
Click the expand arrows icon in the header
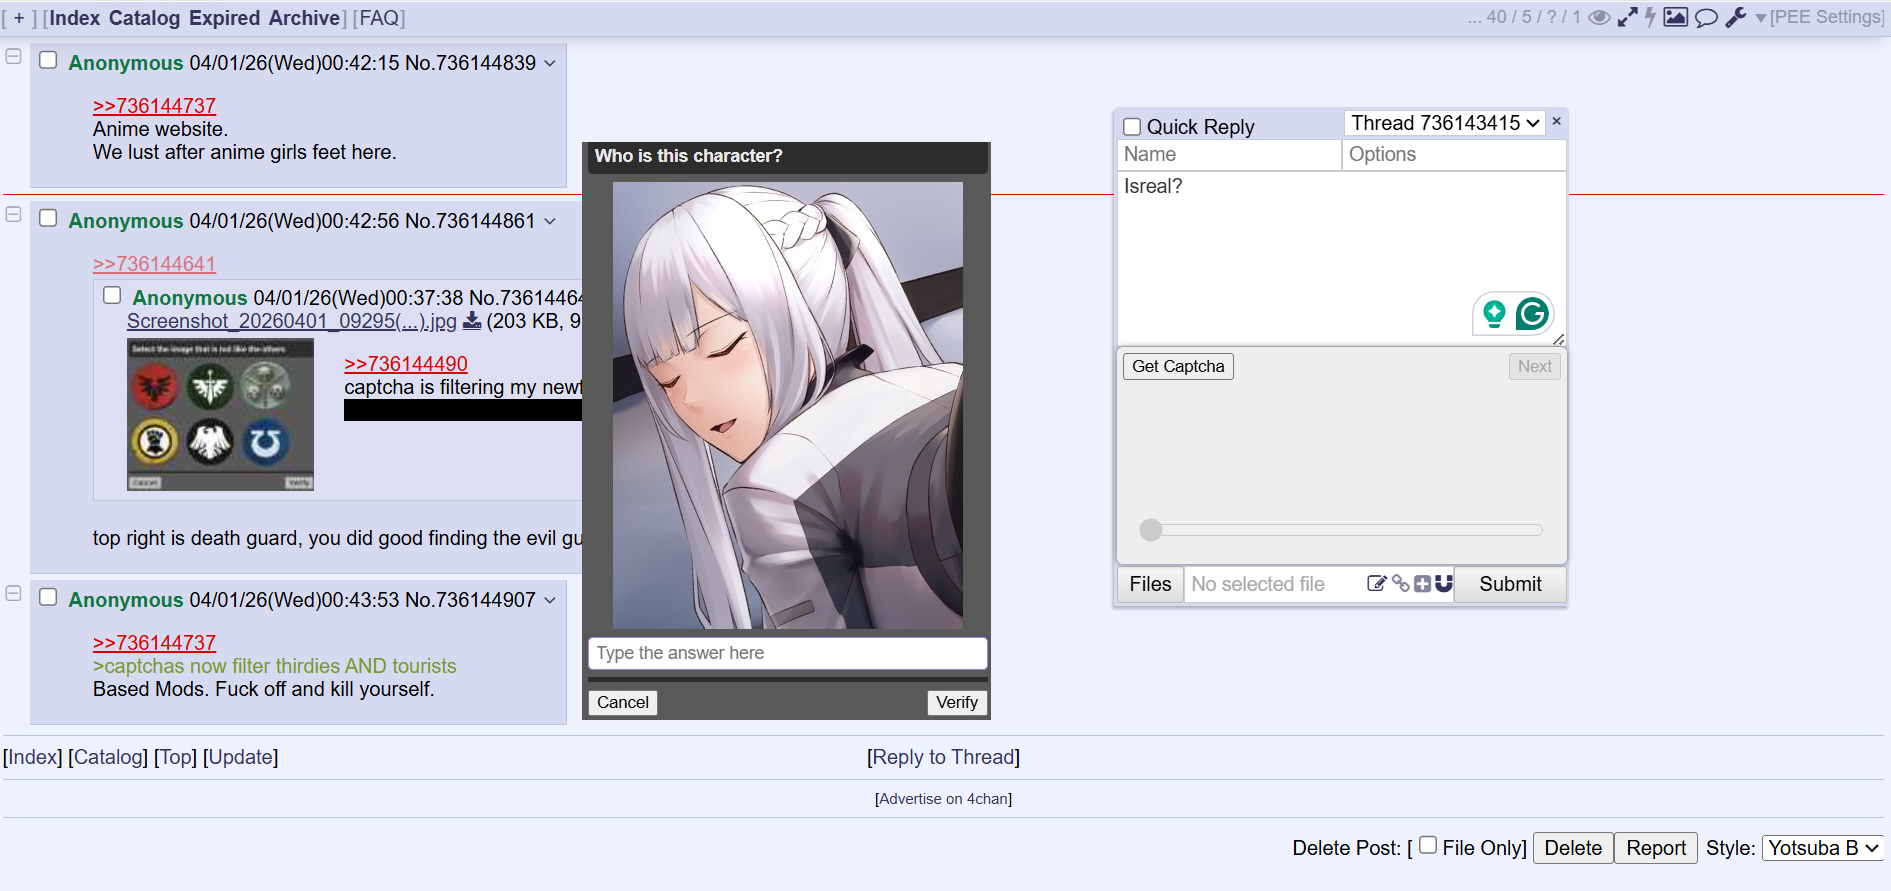click(x=1628, y=17)
